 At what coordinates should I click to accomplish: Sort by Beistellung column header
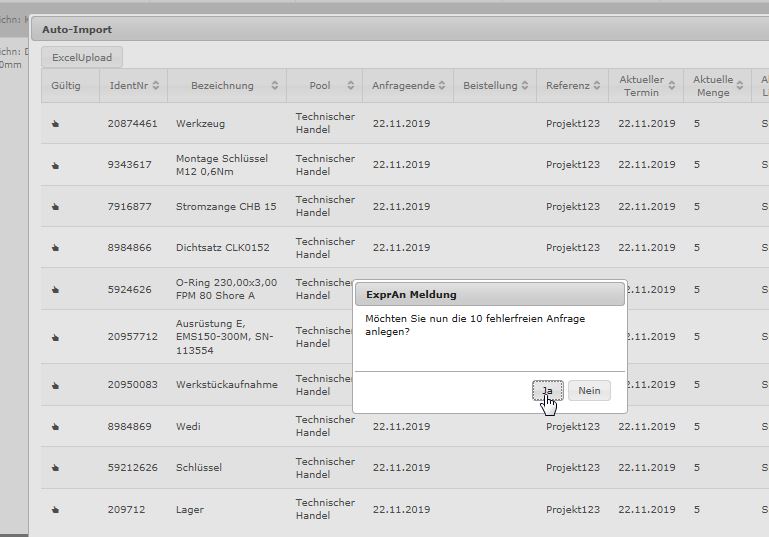pyautogui.click(x=495, y=86)
